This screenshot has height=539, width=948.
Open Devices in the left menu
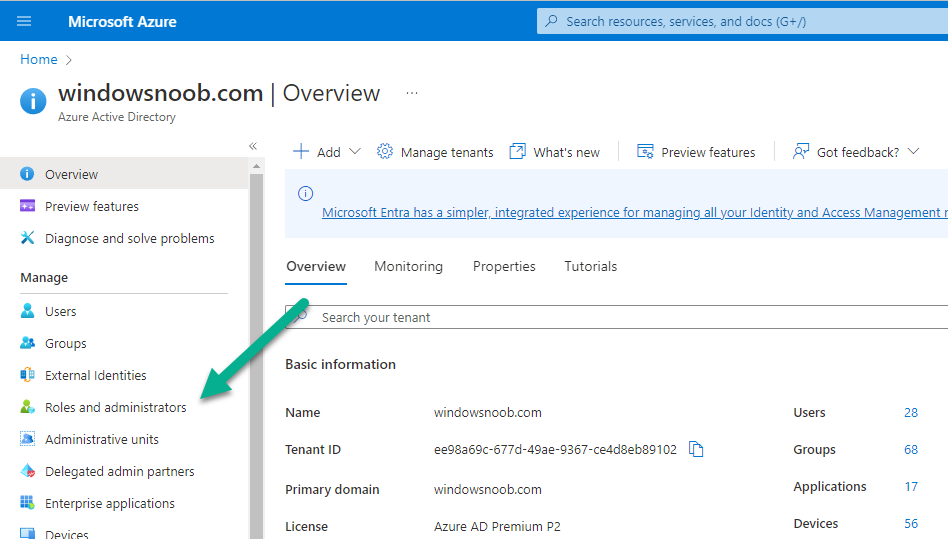pos(67,534)
